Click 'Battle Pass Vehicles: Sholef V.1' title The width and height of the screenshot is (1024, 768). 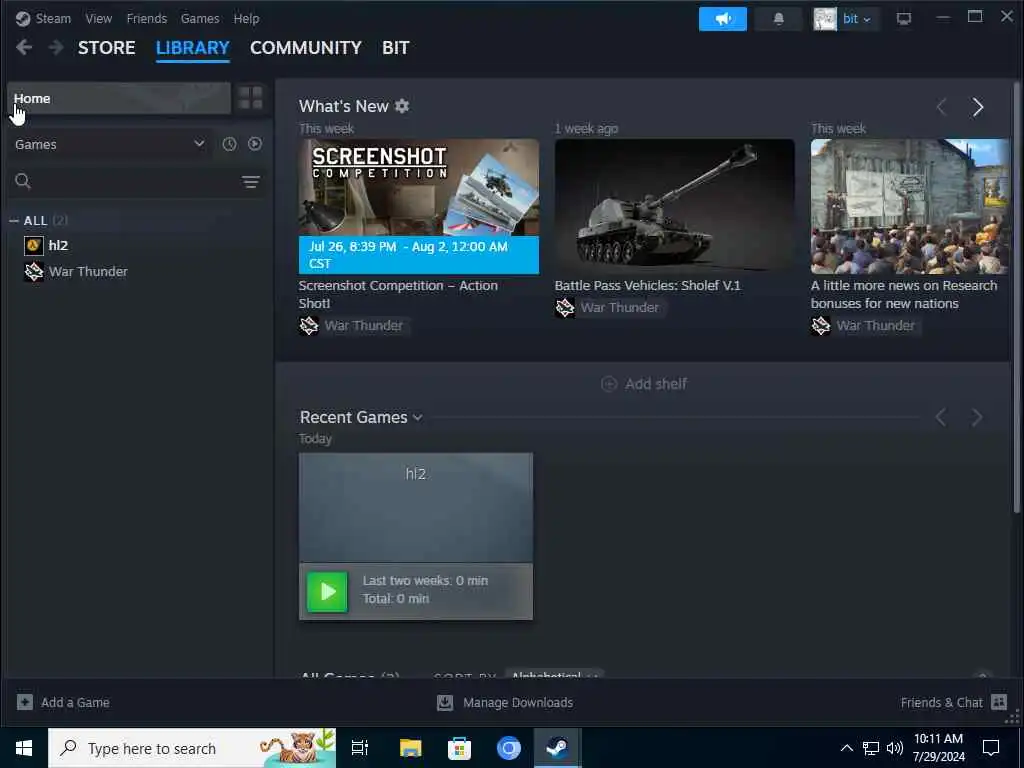point(647,285)
